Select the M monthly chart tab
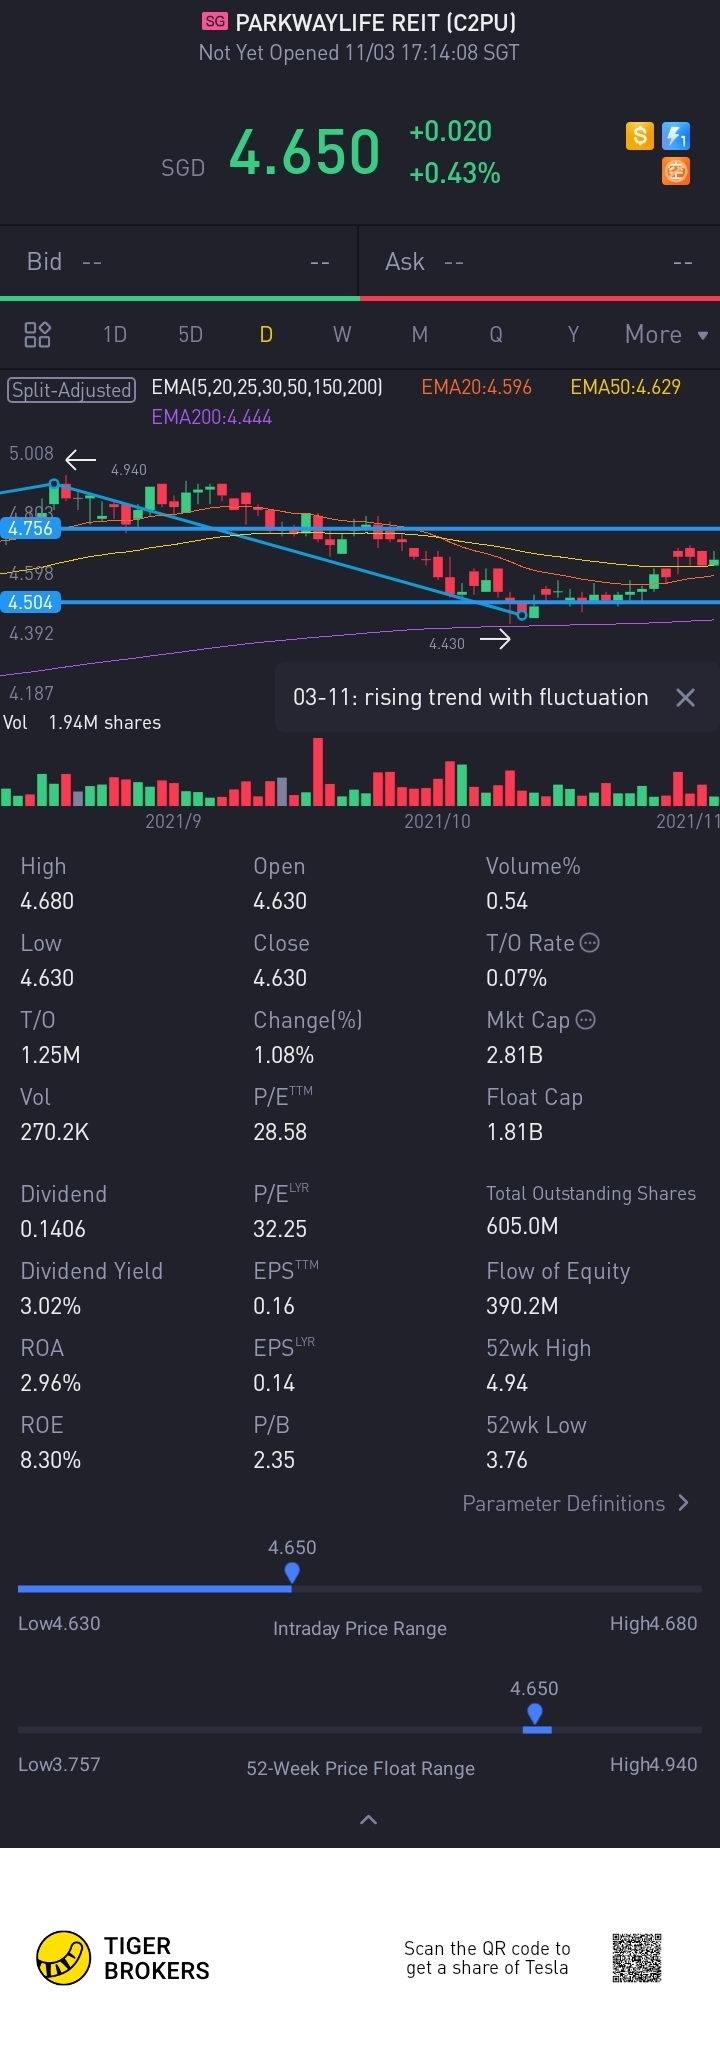Screen dimensions: 720x2069 pos(420,334)
